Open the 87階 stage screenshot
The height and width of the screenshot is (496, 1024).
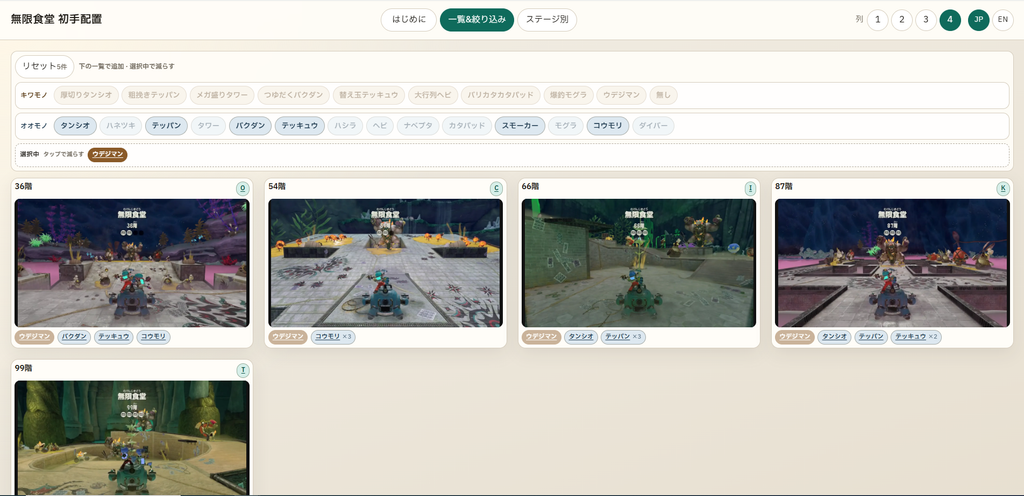point(892,263)
